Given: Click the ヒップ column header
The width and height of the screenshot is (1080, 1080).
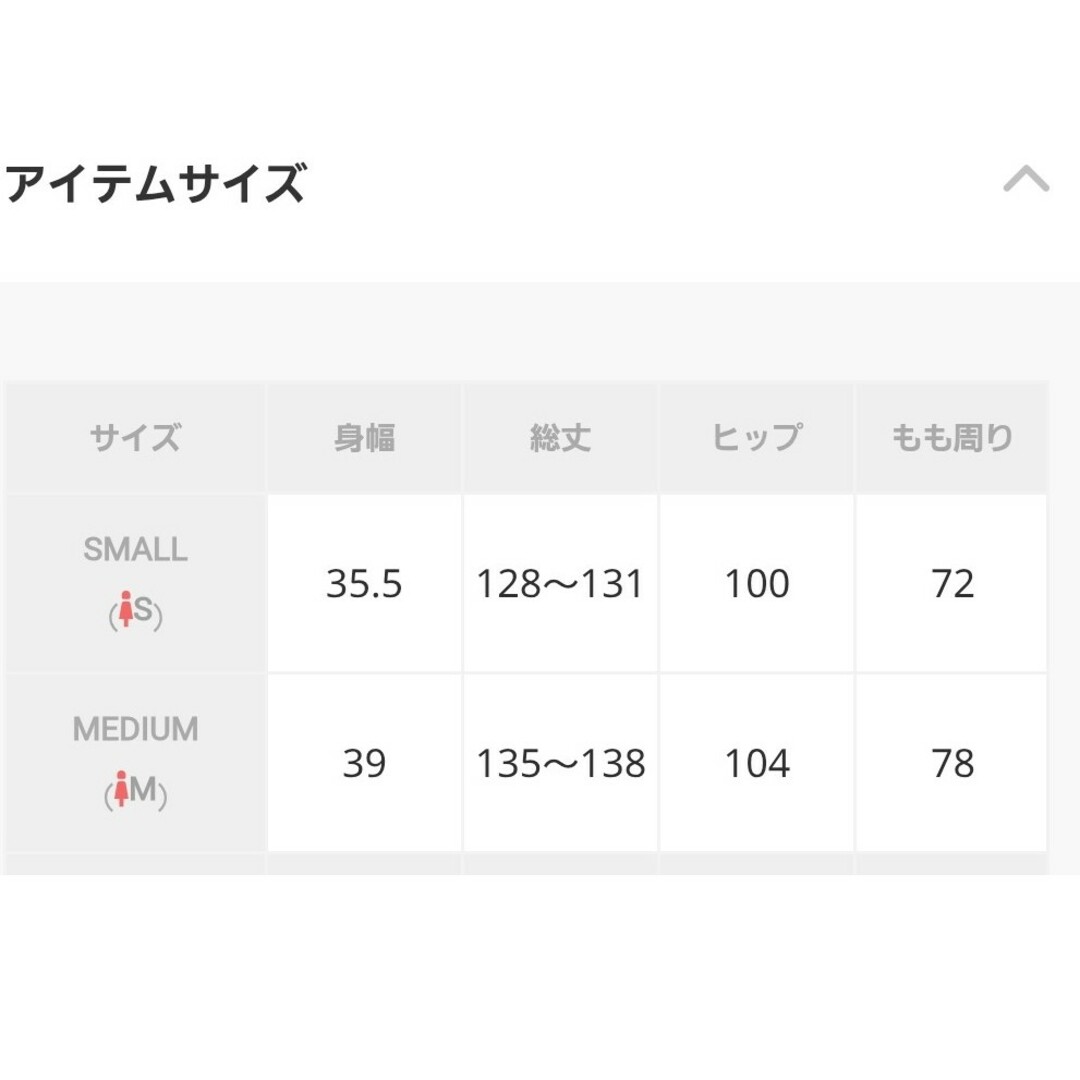Looking at the screenshot, I should click(756, 437).
